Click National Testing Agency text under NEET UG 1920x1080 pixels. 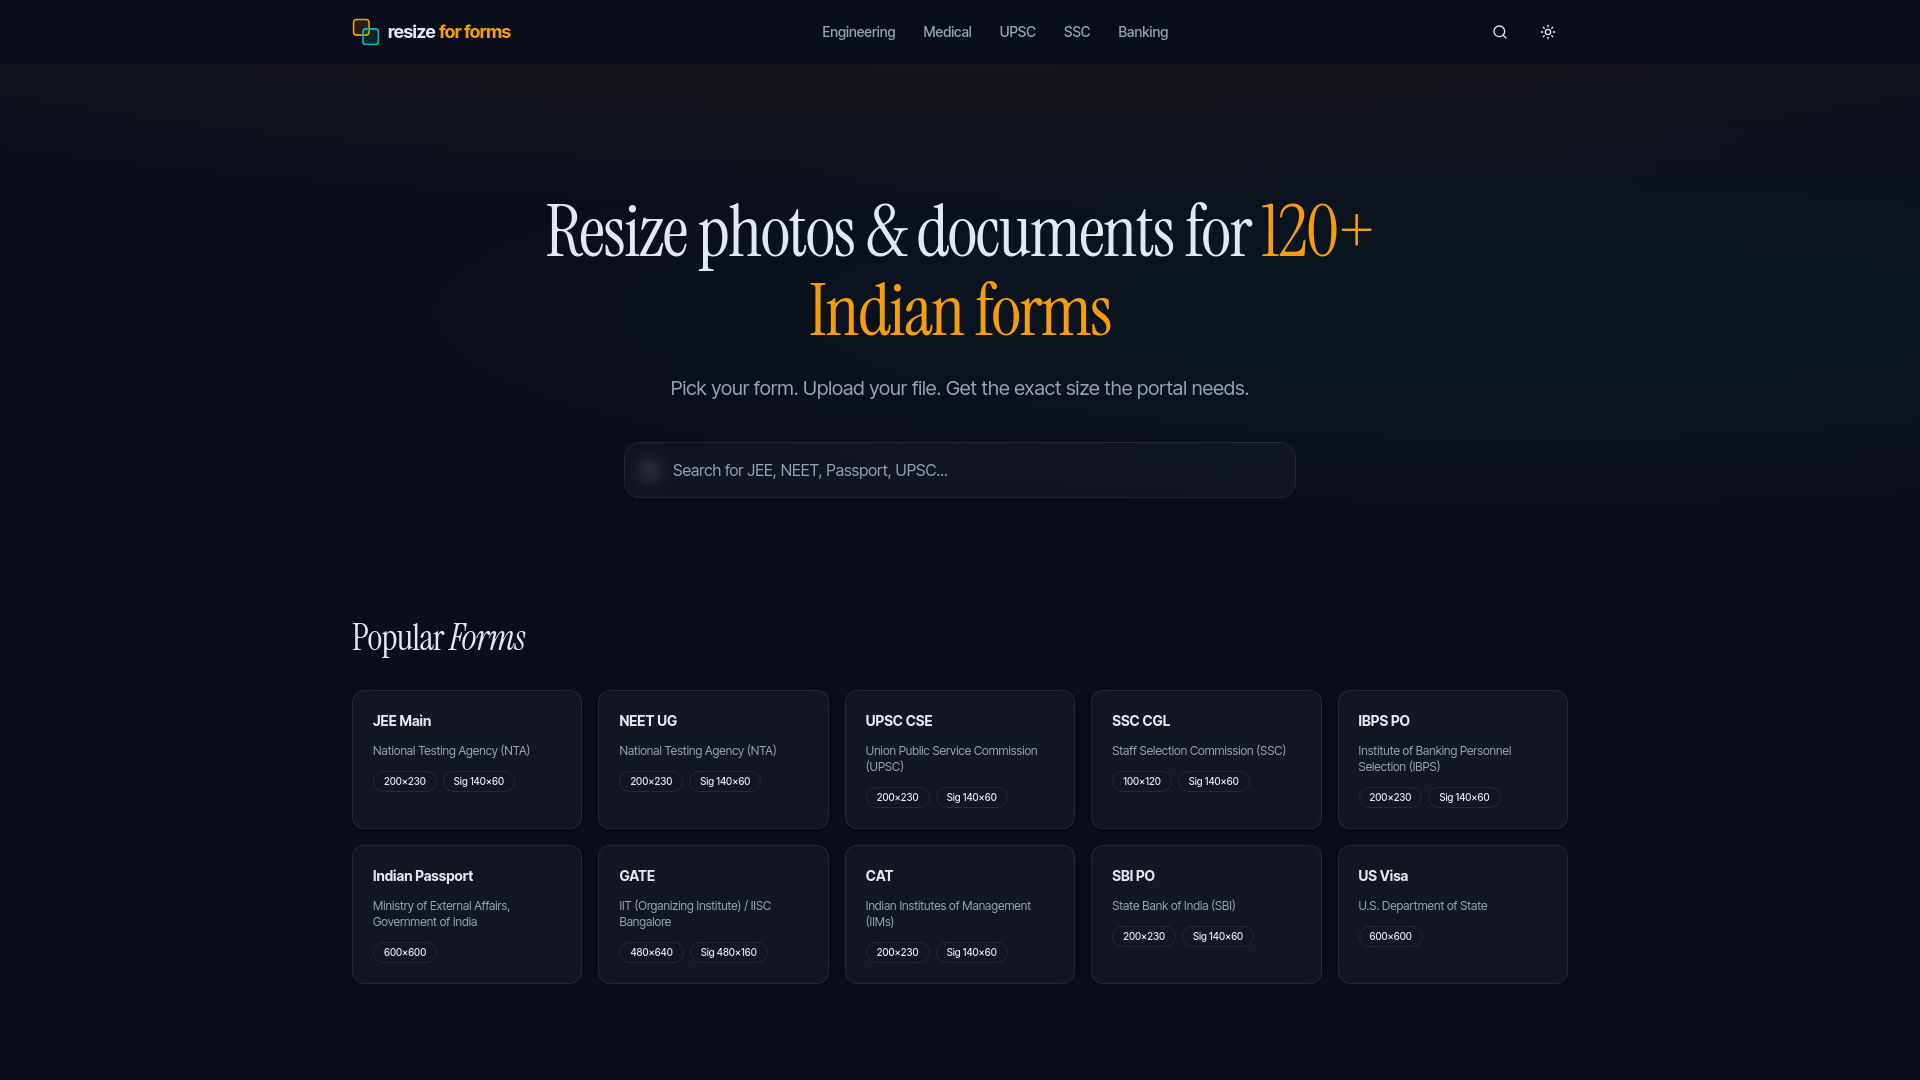tap(697, 751)
